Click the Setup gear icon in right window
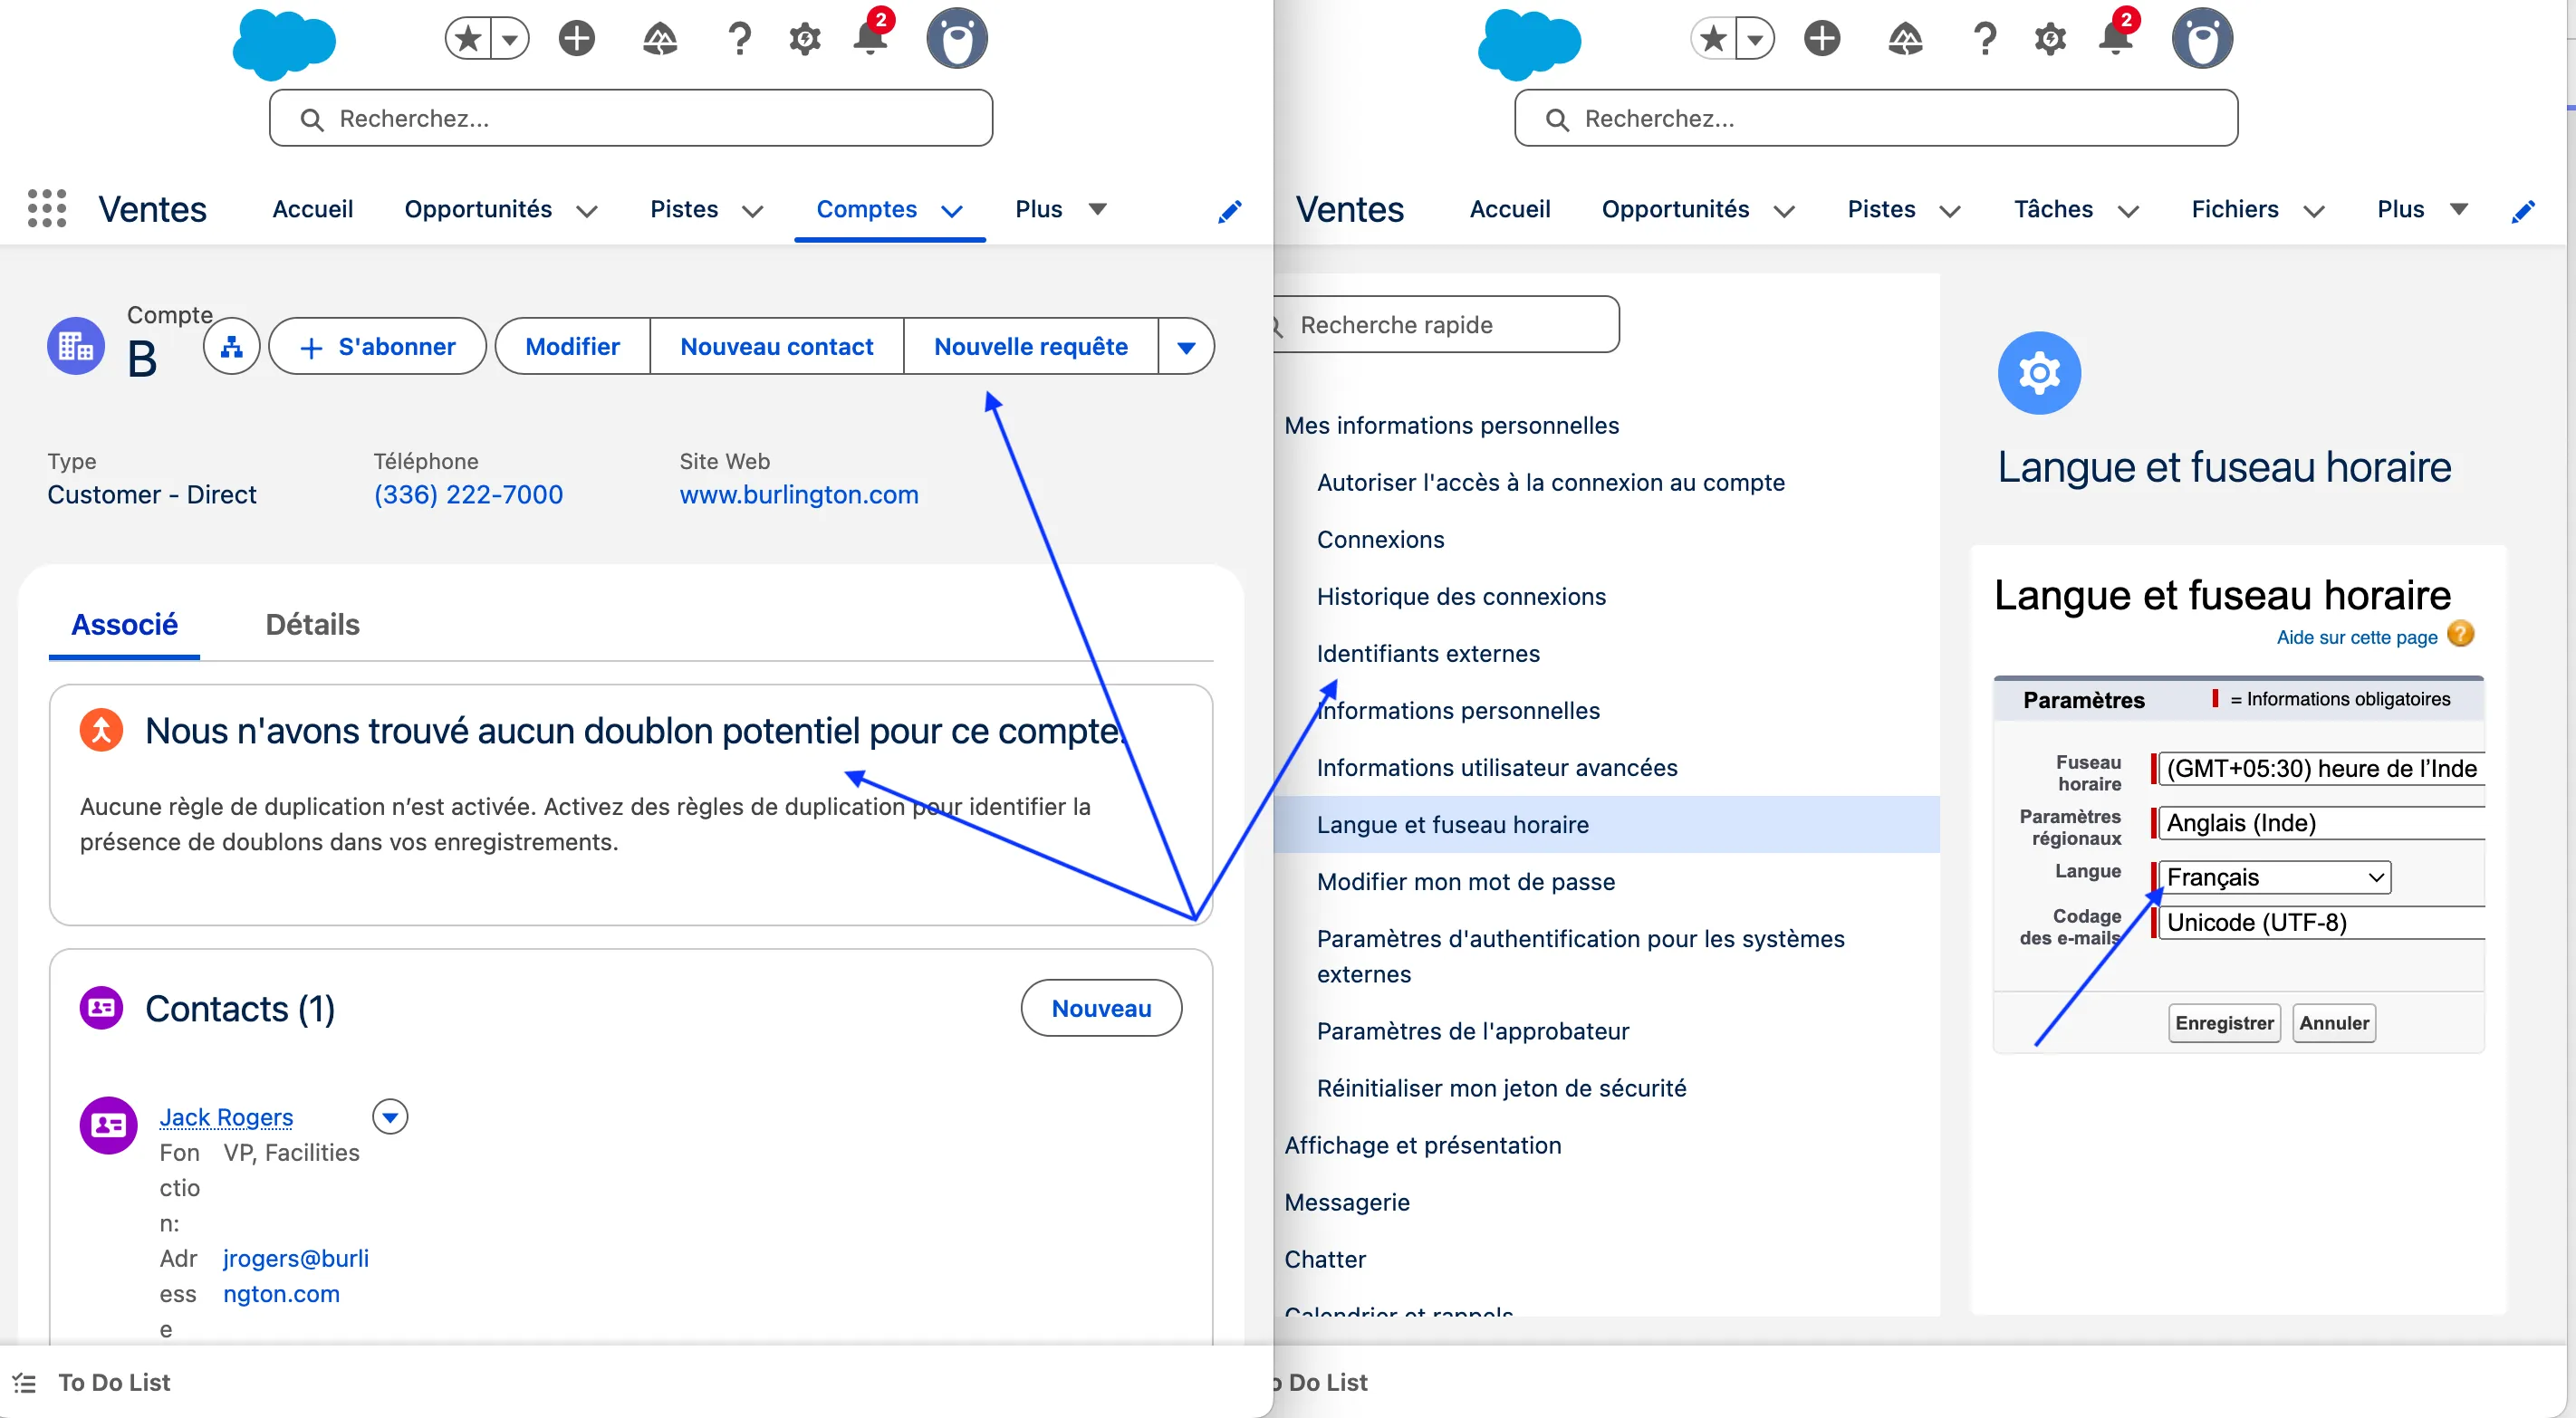The width and height of the screenshot is (2576, 1418). pyautogui.click(x=2050, y=40)
